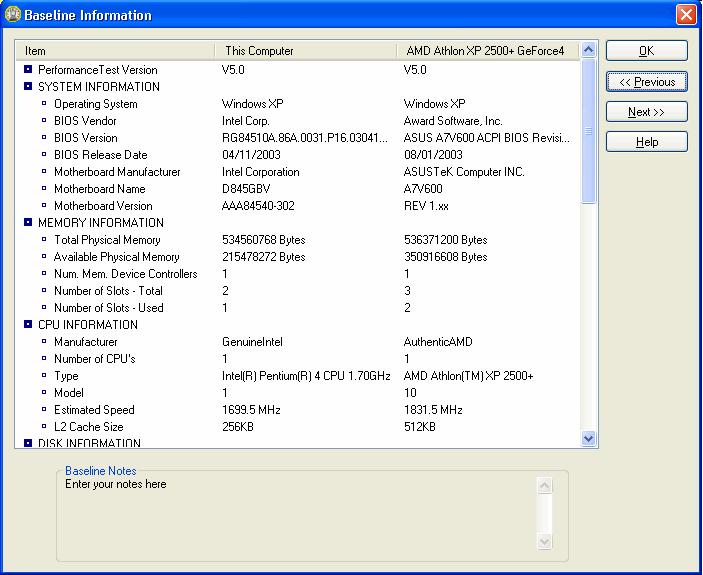Click the 350916608 Bytes memory value
Viewport: 703px width, 575px height.
446,257
